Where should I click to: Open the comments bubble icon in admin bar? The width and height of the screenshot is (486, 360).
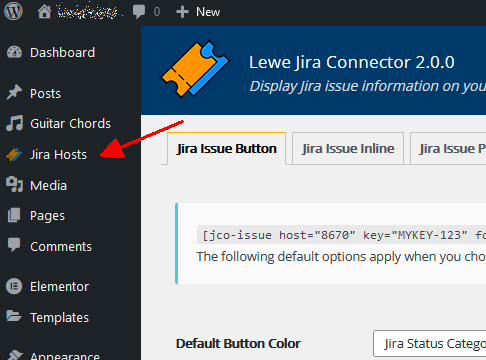(139, 12)
